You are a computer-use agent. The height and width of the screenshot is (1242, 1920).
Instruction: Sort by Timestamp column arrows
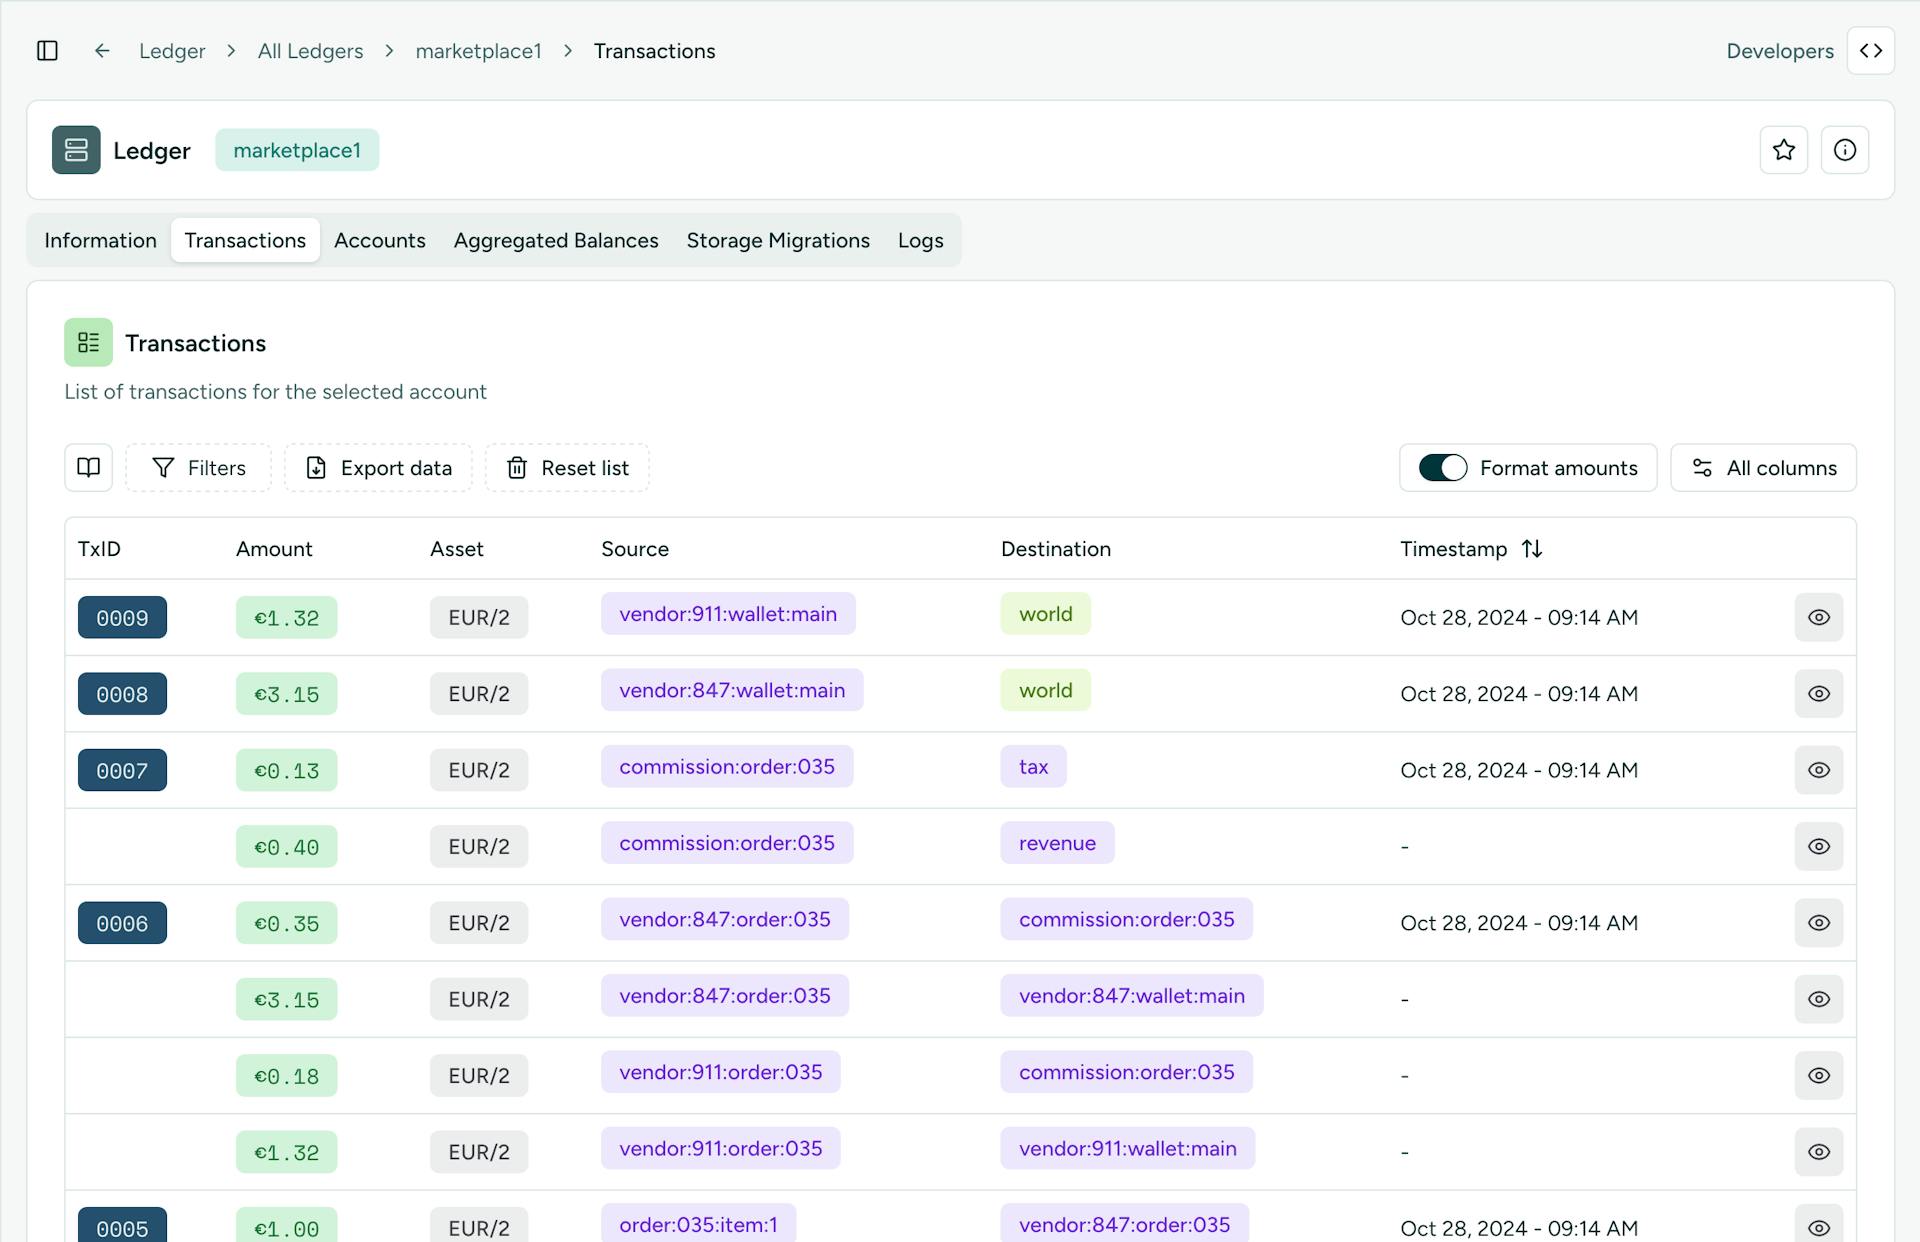[1531, 549]
